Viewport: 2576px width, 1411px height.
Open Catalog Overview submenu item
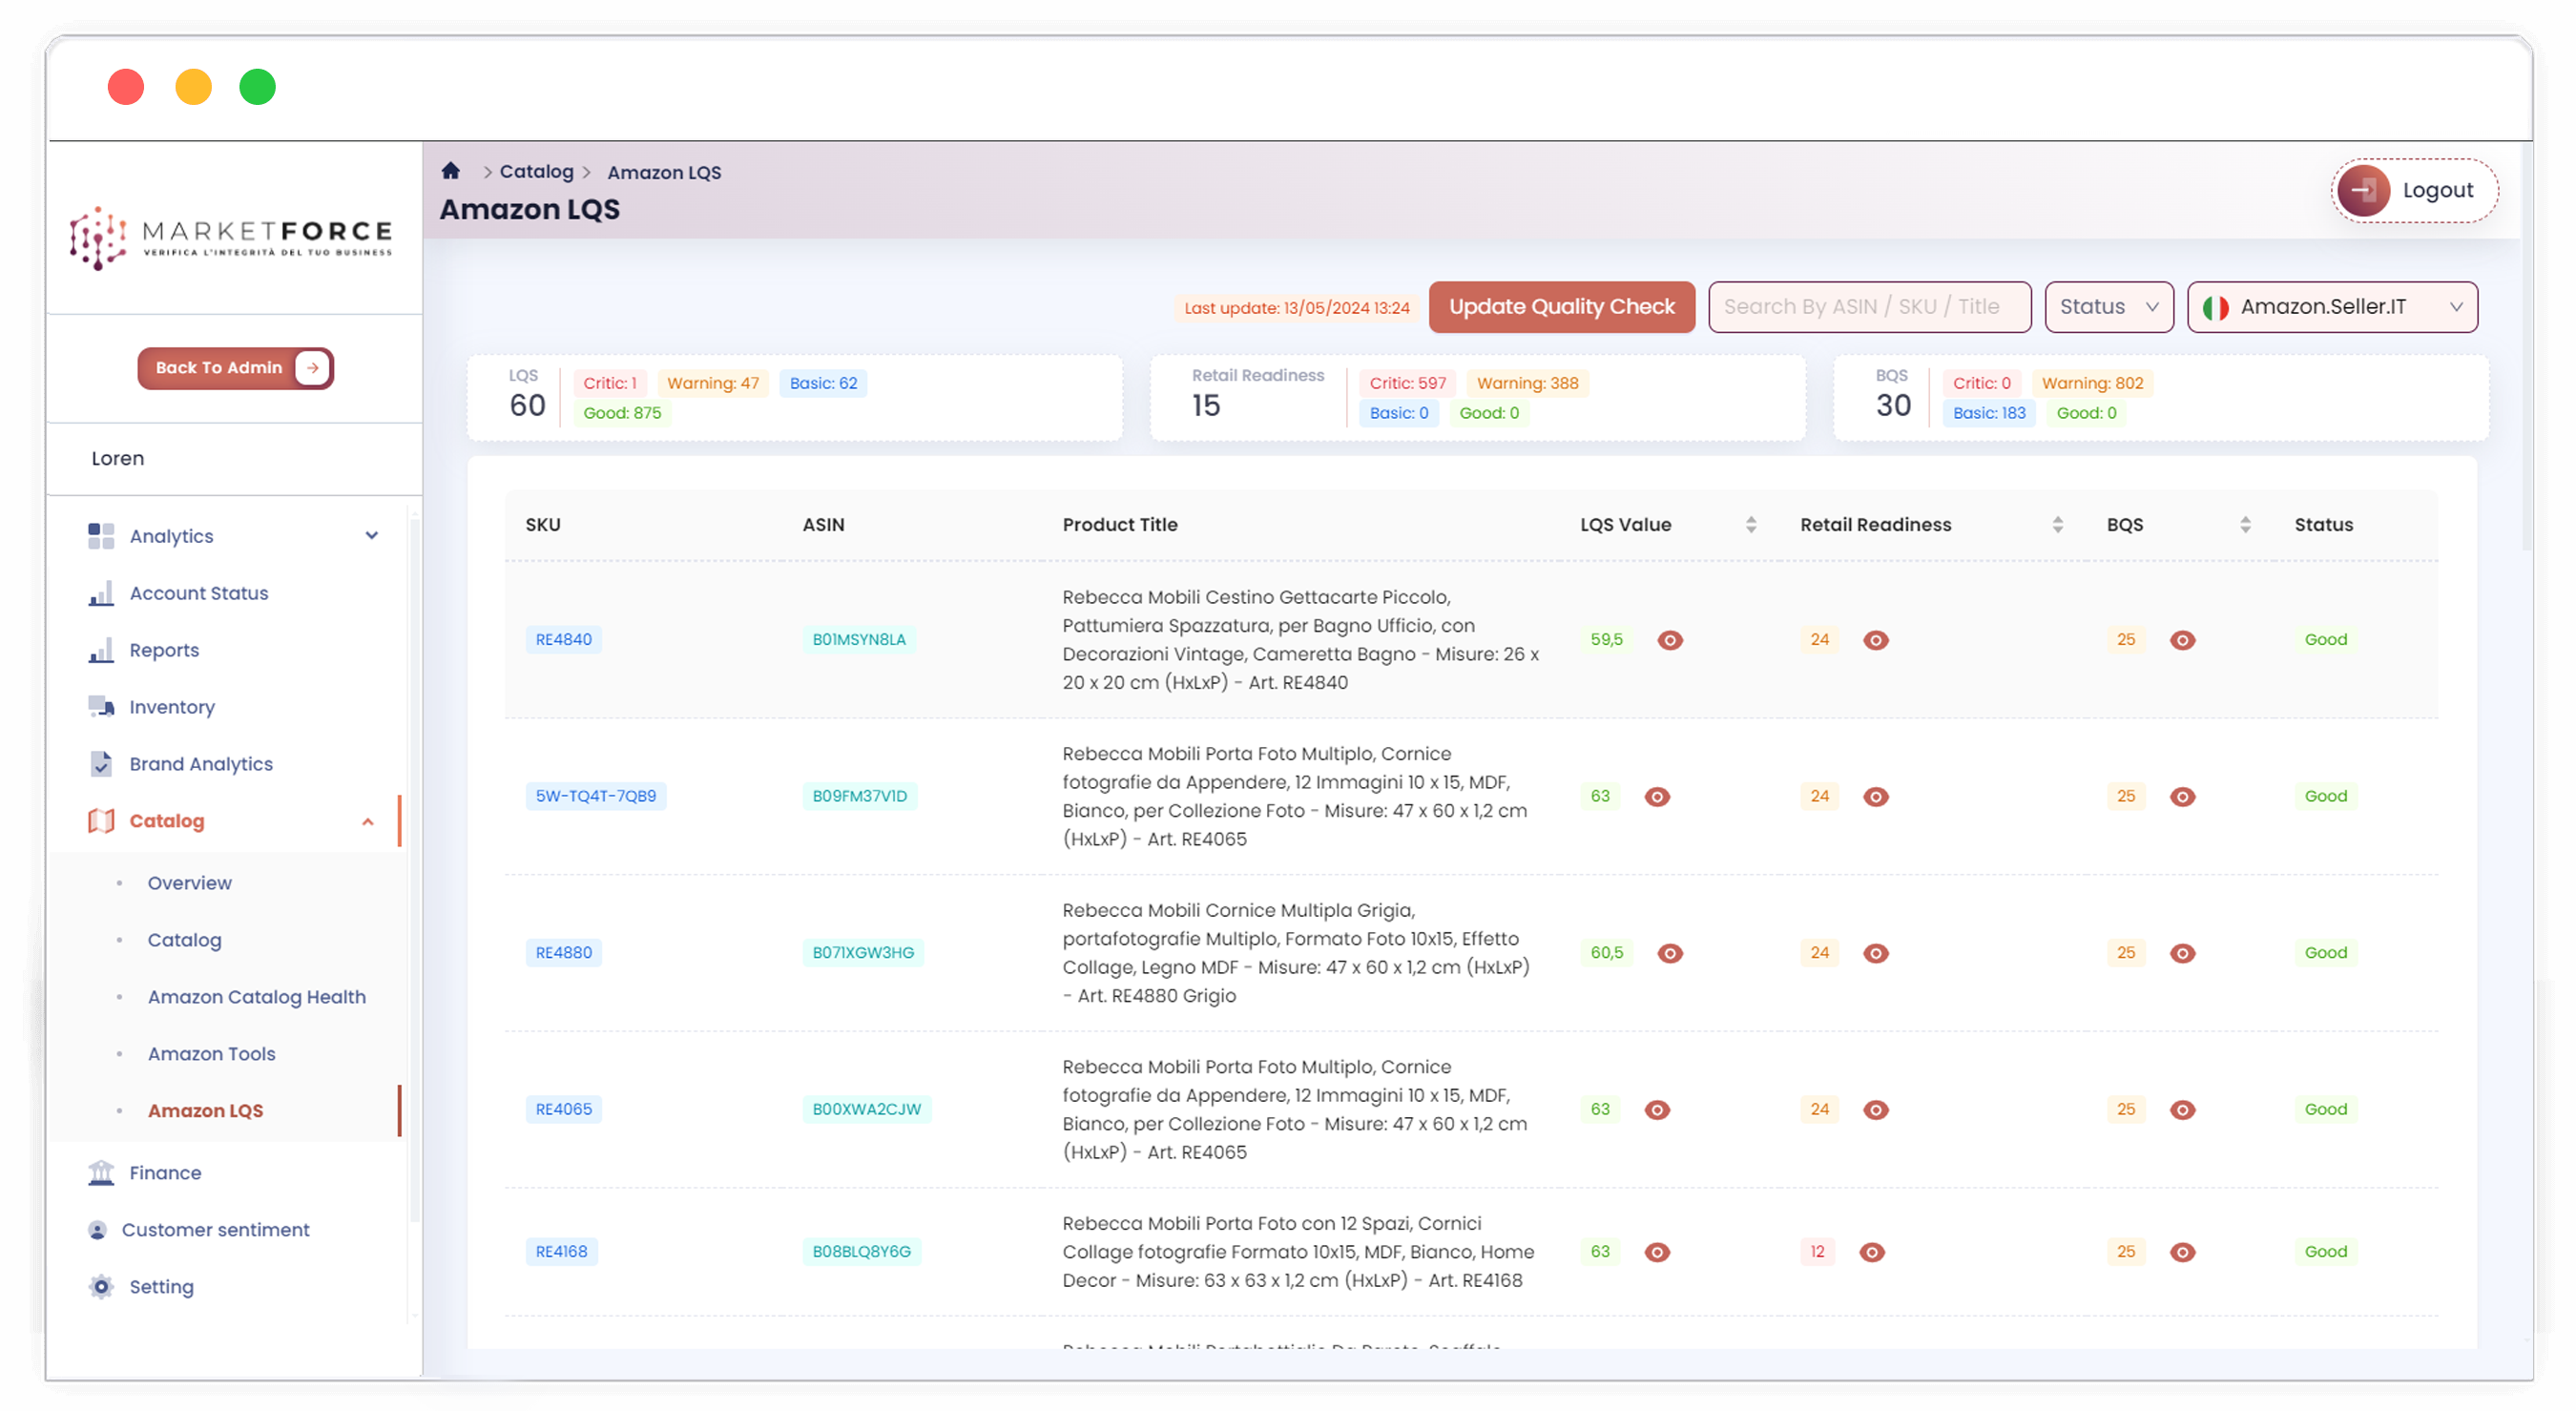(189, 883)
